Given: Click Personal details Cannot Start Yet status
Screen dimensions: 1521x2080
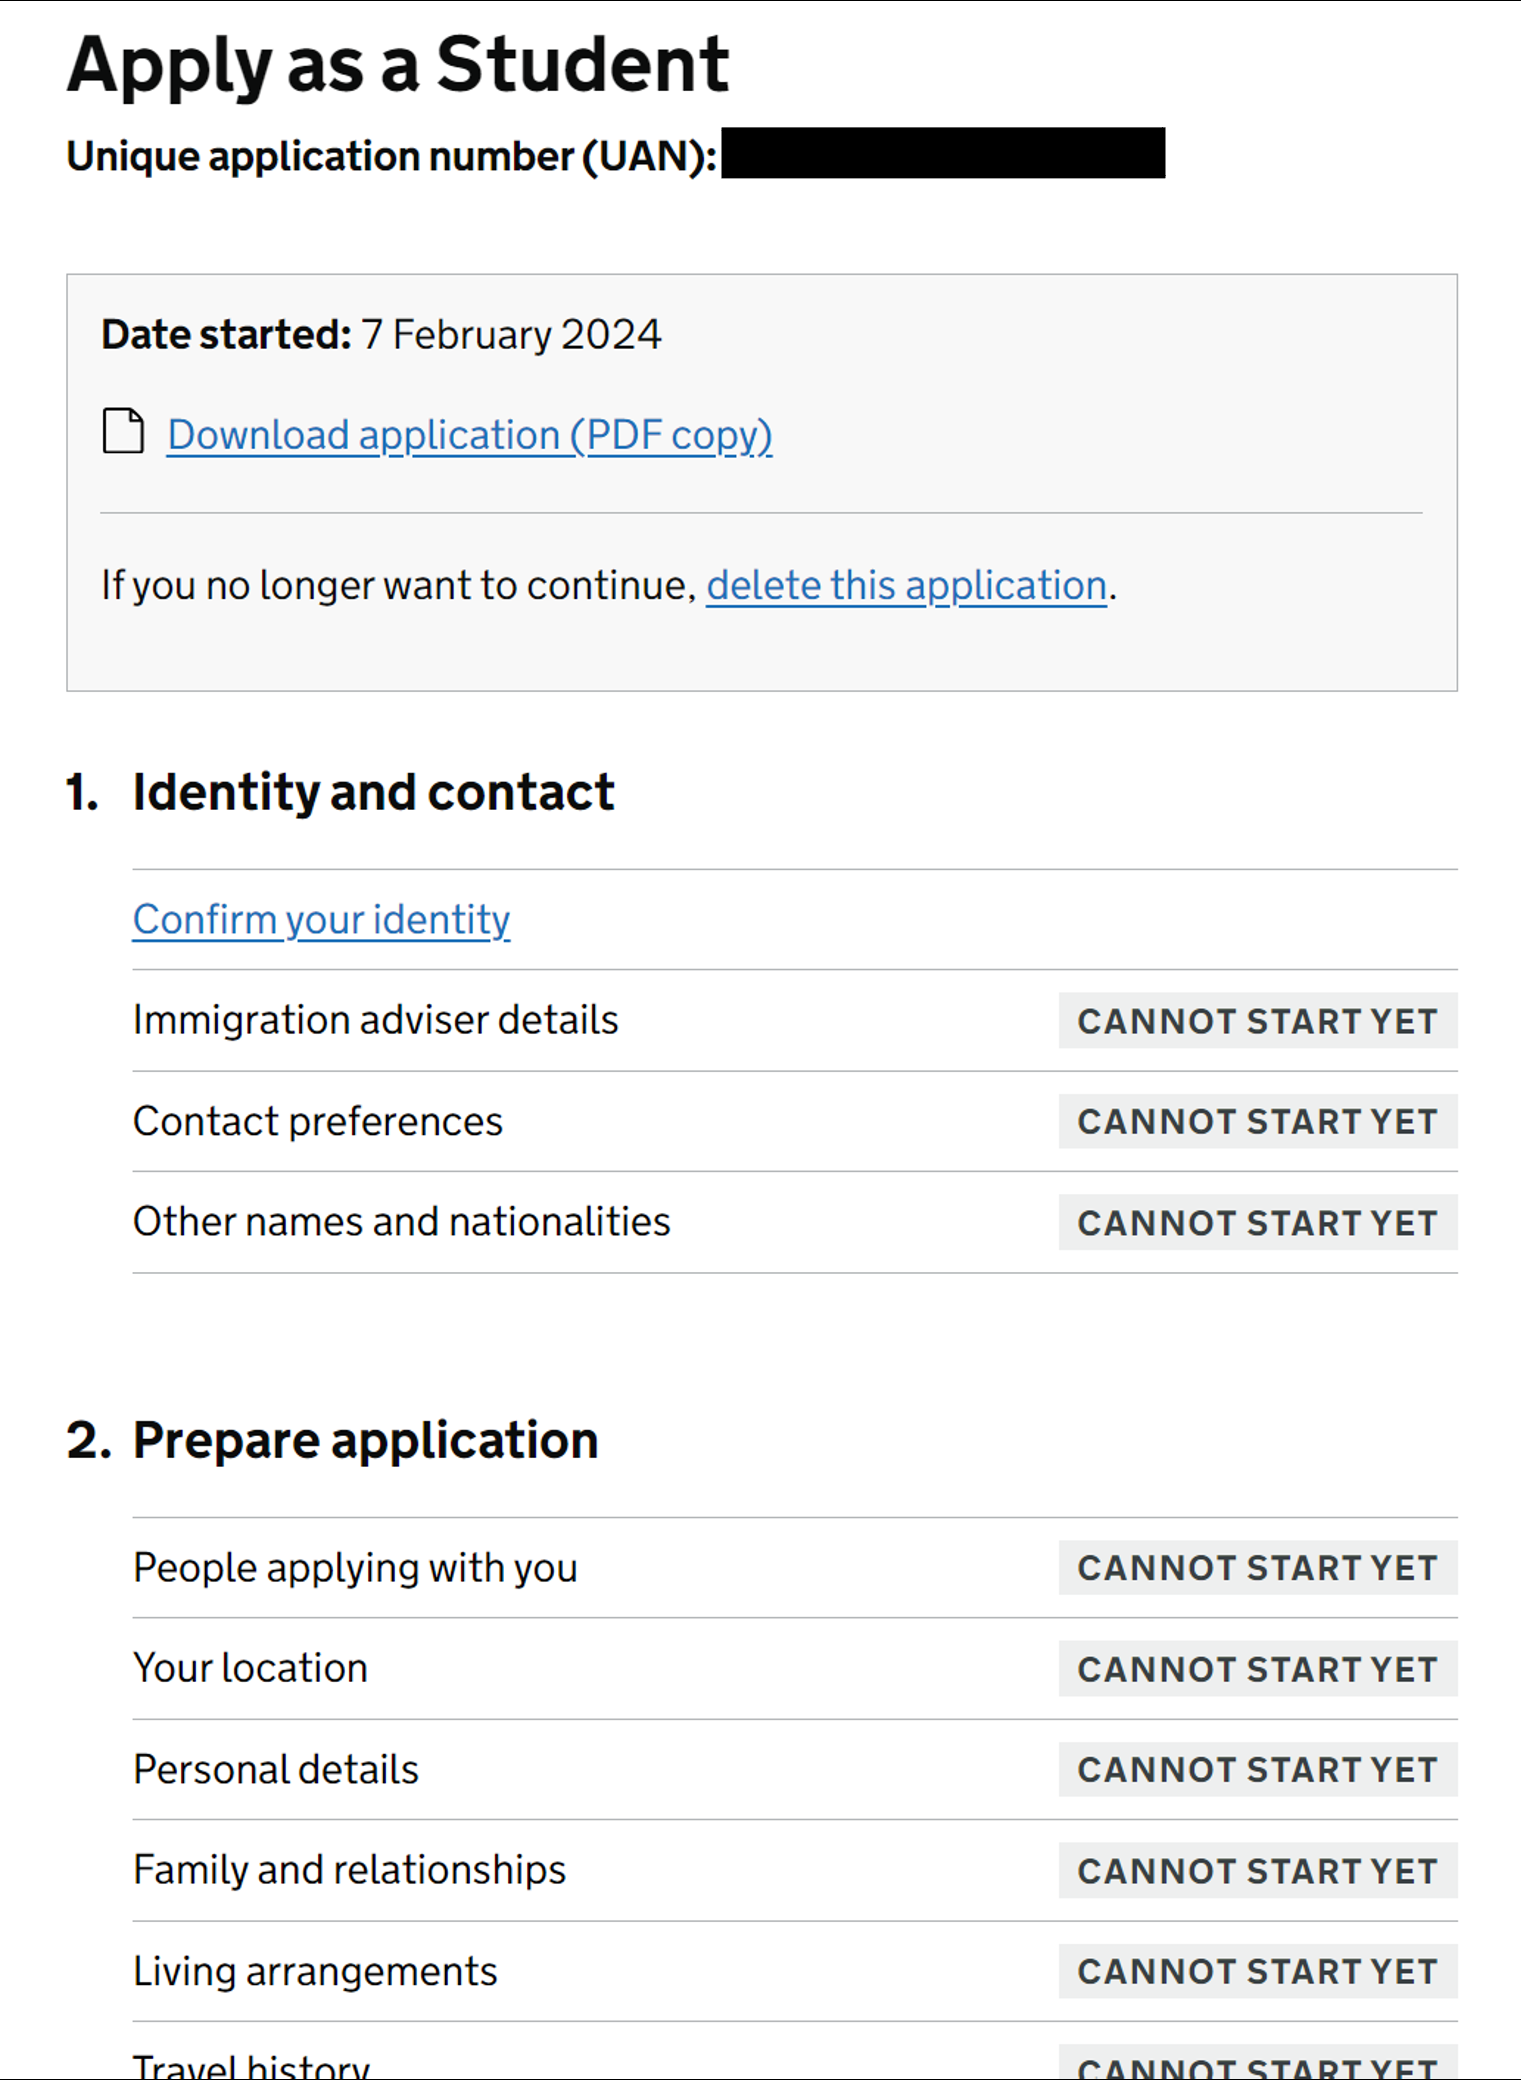Looking at the screenshot, I should (1257, 1770).
